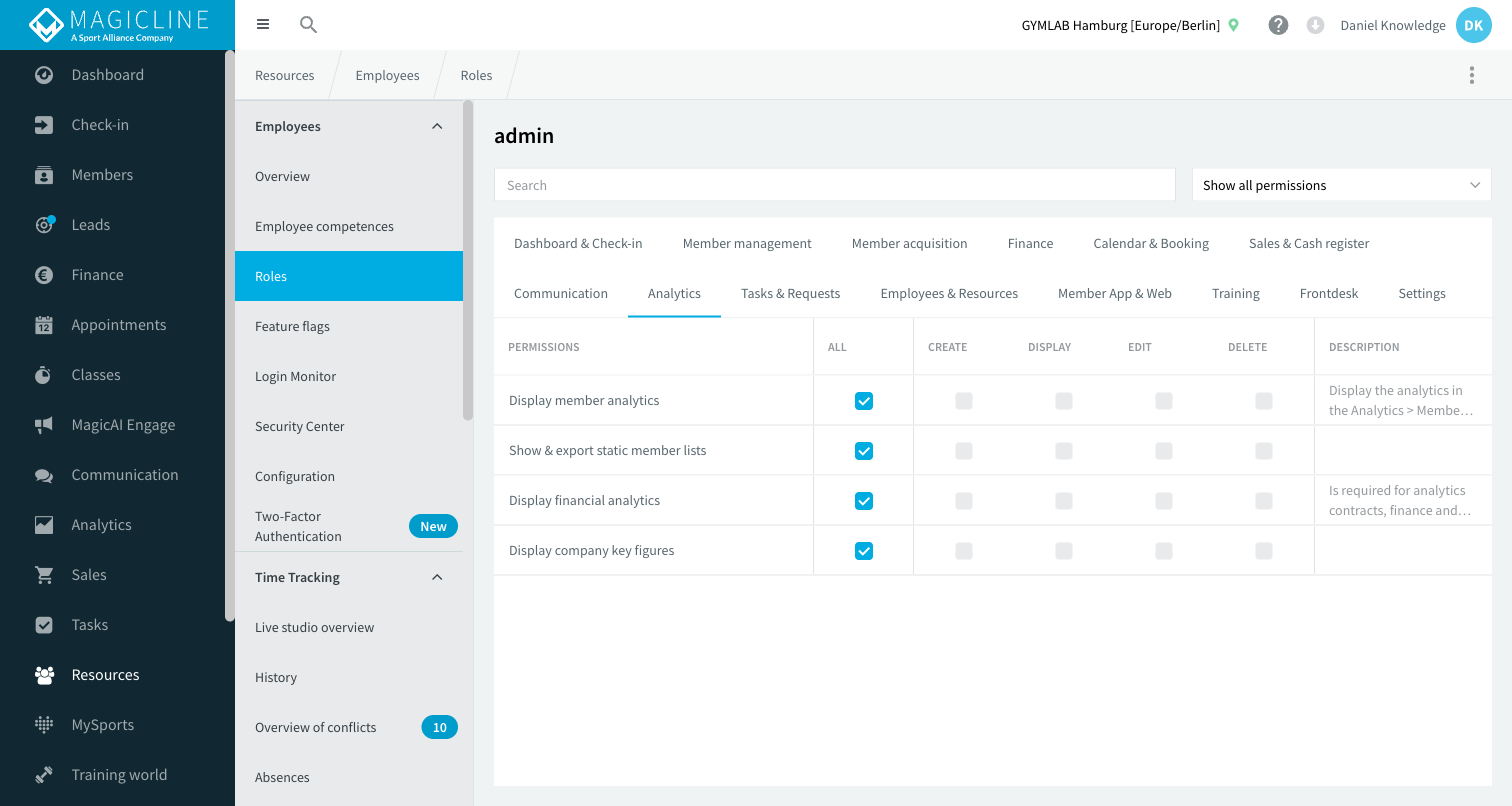Click the GYMLAB Hamburg studio selector

[x=1130, y=25]
